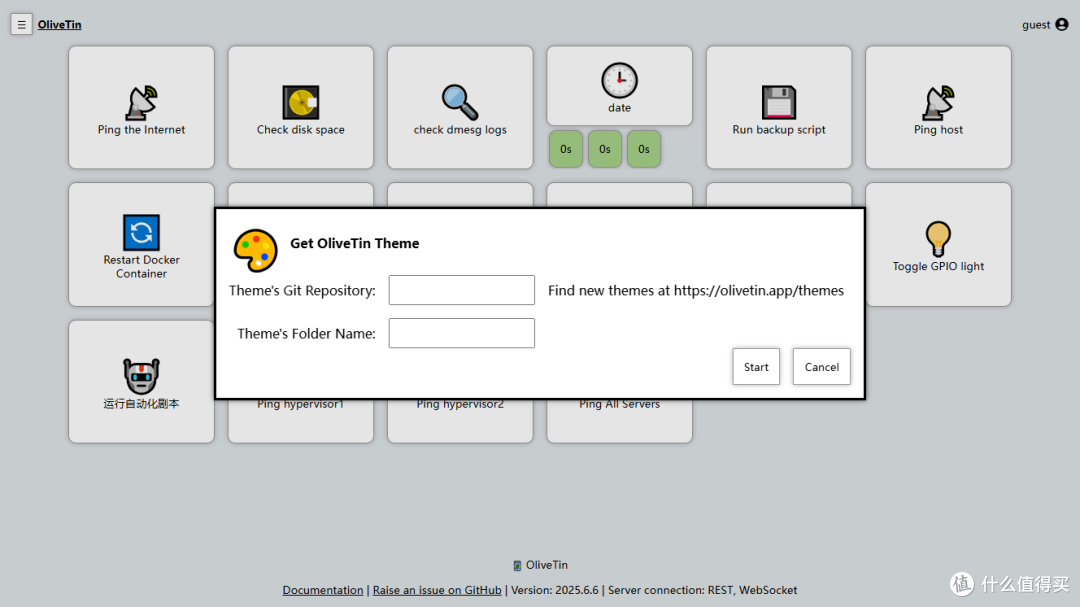Image resolution: width=1080 pixels, height=607 pixels.
Task: Cancel the Get OliveTin Theme dialog
Action: (822, 367)
